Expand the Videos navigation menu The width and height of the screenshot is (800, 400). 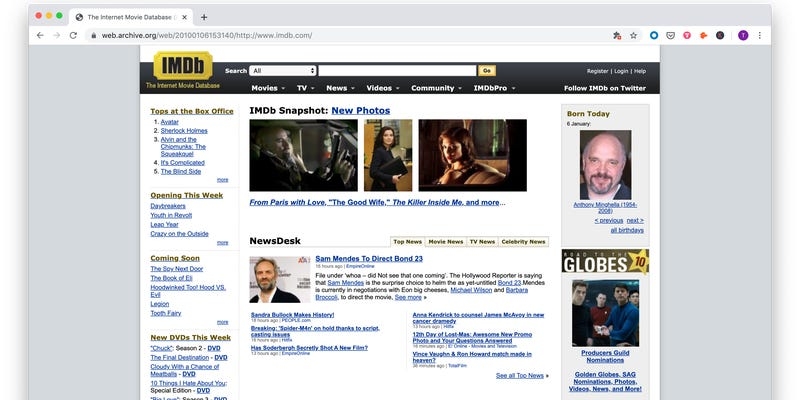(x=383, y=88)
